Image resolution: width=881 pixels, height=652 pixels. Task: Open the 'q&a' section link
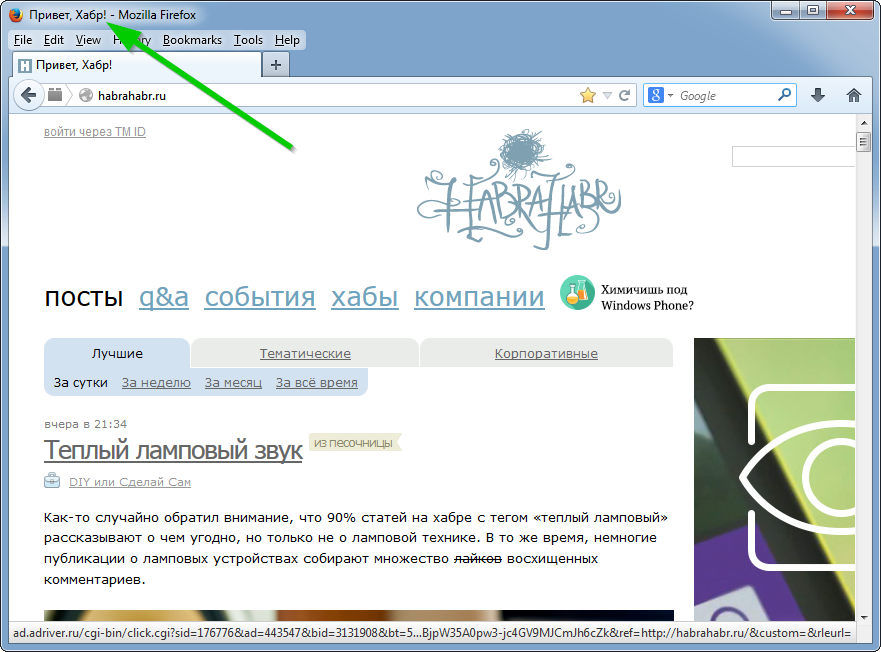[164, 297]
